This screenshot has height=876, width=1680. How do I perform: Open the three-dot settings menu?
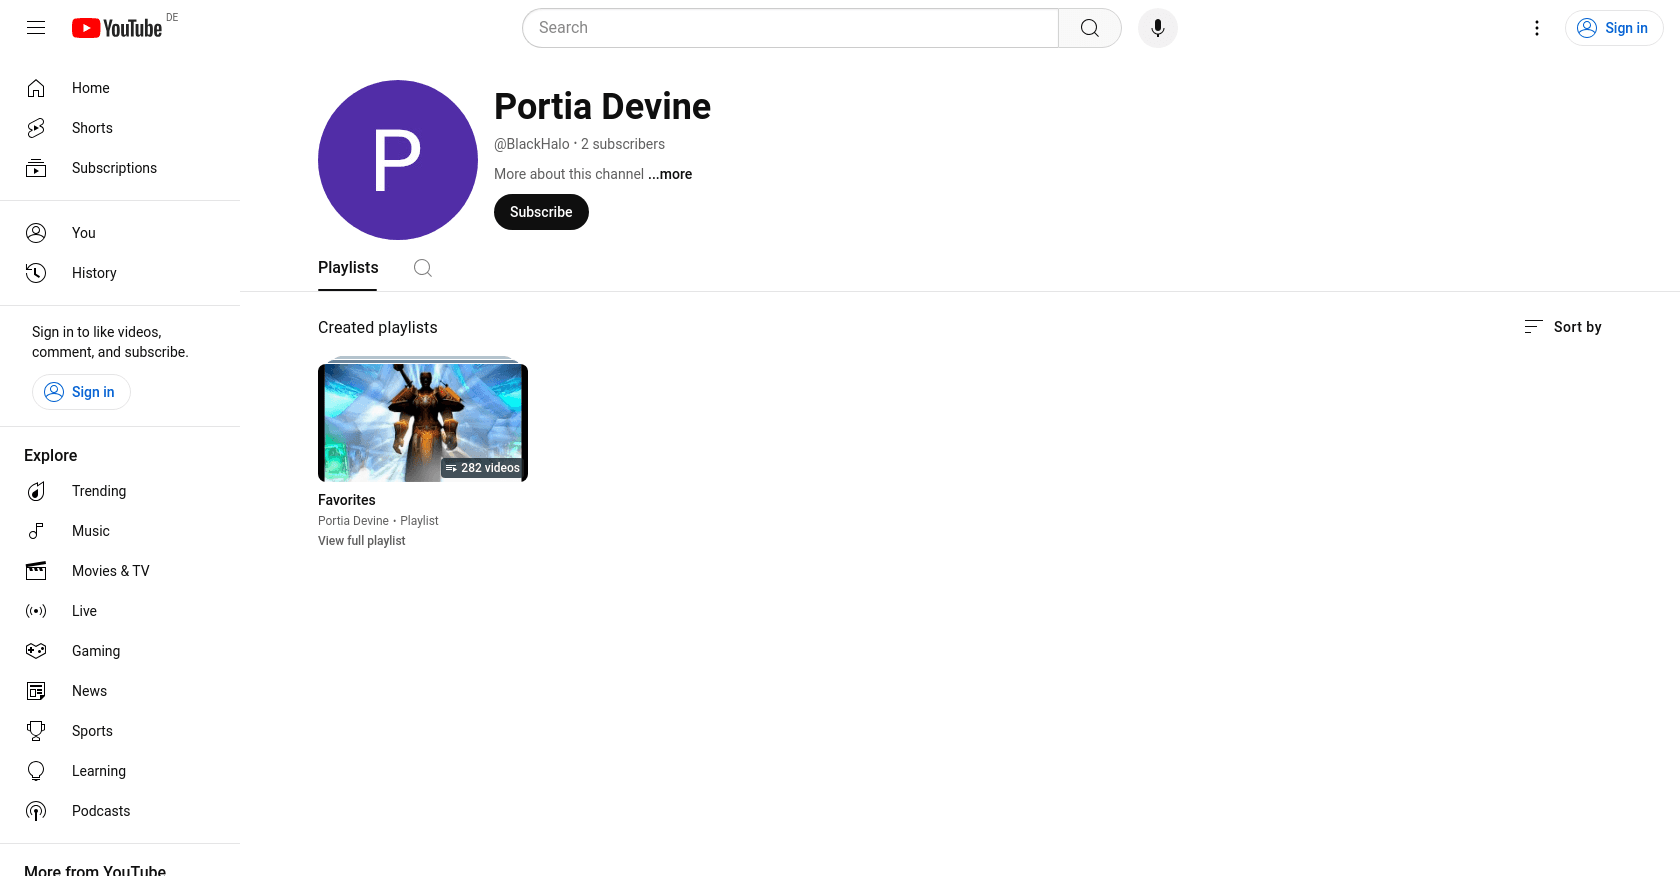(x=1536, y=28)
